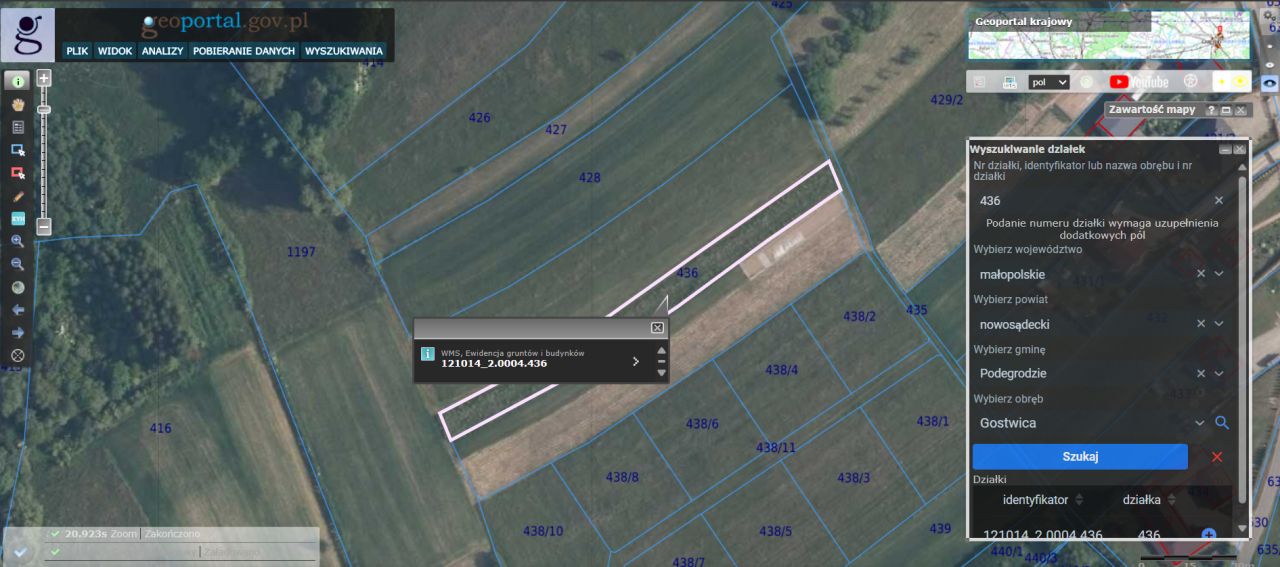The image size is (1280, 567).
Task: Open help for Zawartość mapy panel
Action: click(x=1211, y=110)
